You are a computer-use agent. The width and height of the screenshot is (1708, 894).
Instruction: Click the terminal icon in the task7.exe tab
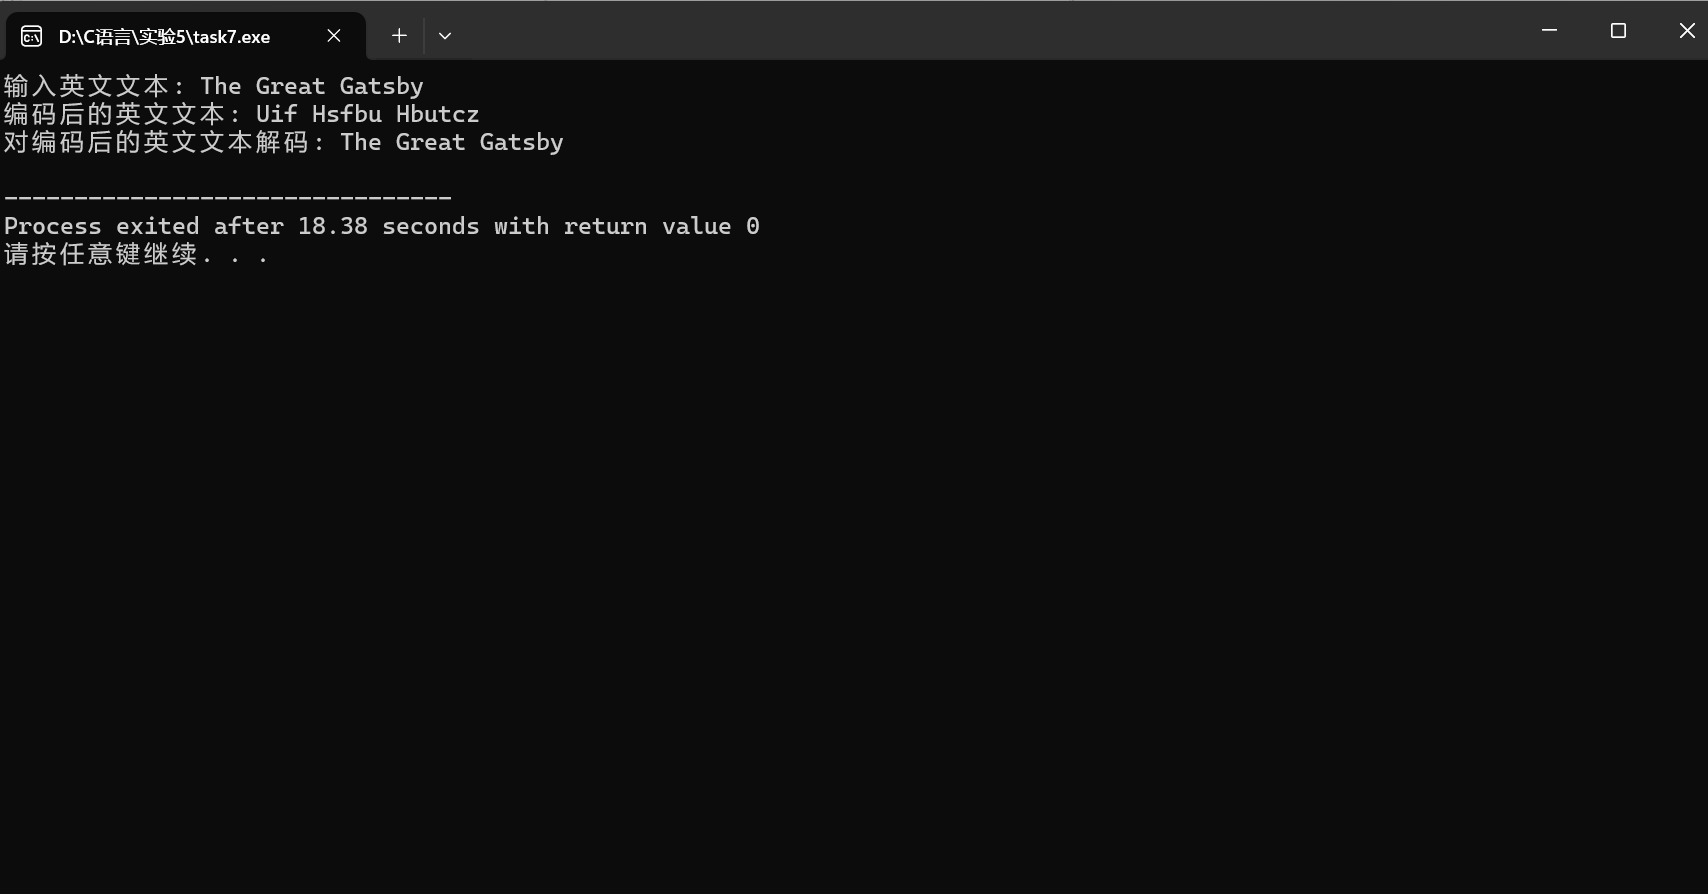[x=32, y=37]
